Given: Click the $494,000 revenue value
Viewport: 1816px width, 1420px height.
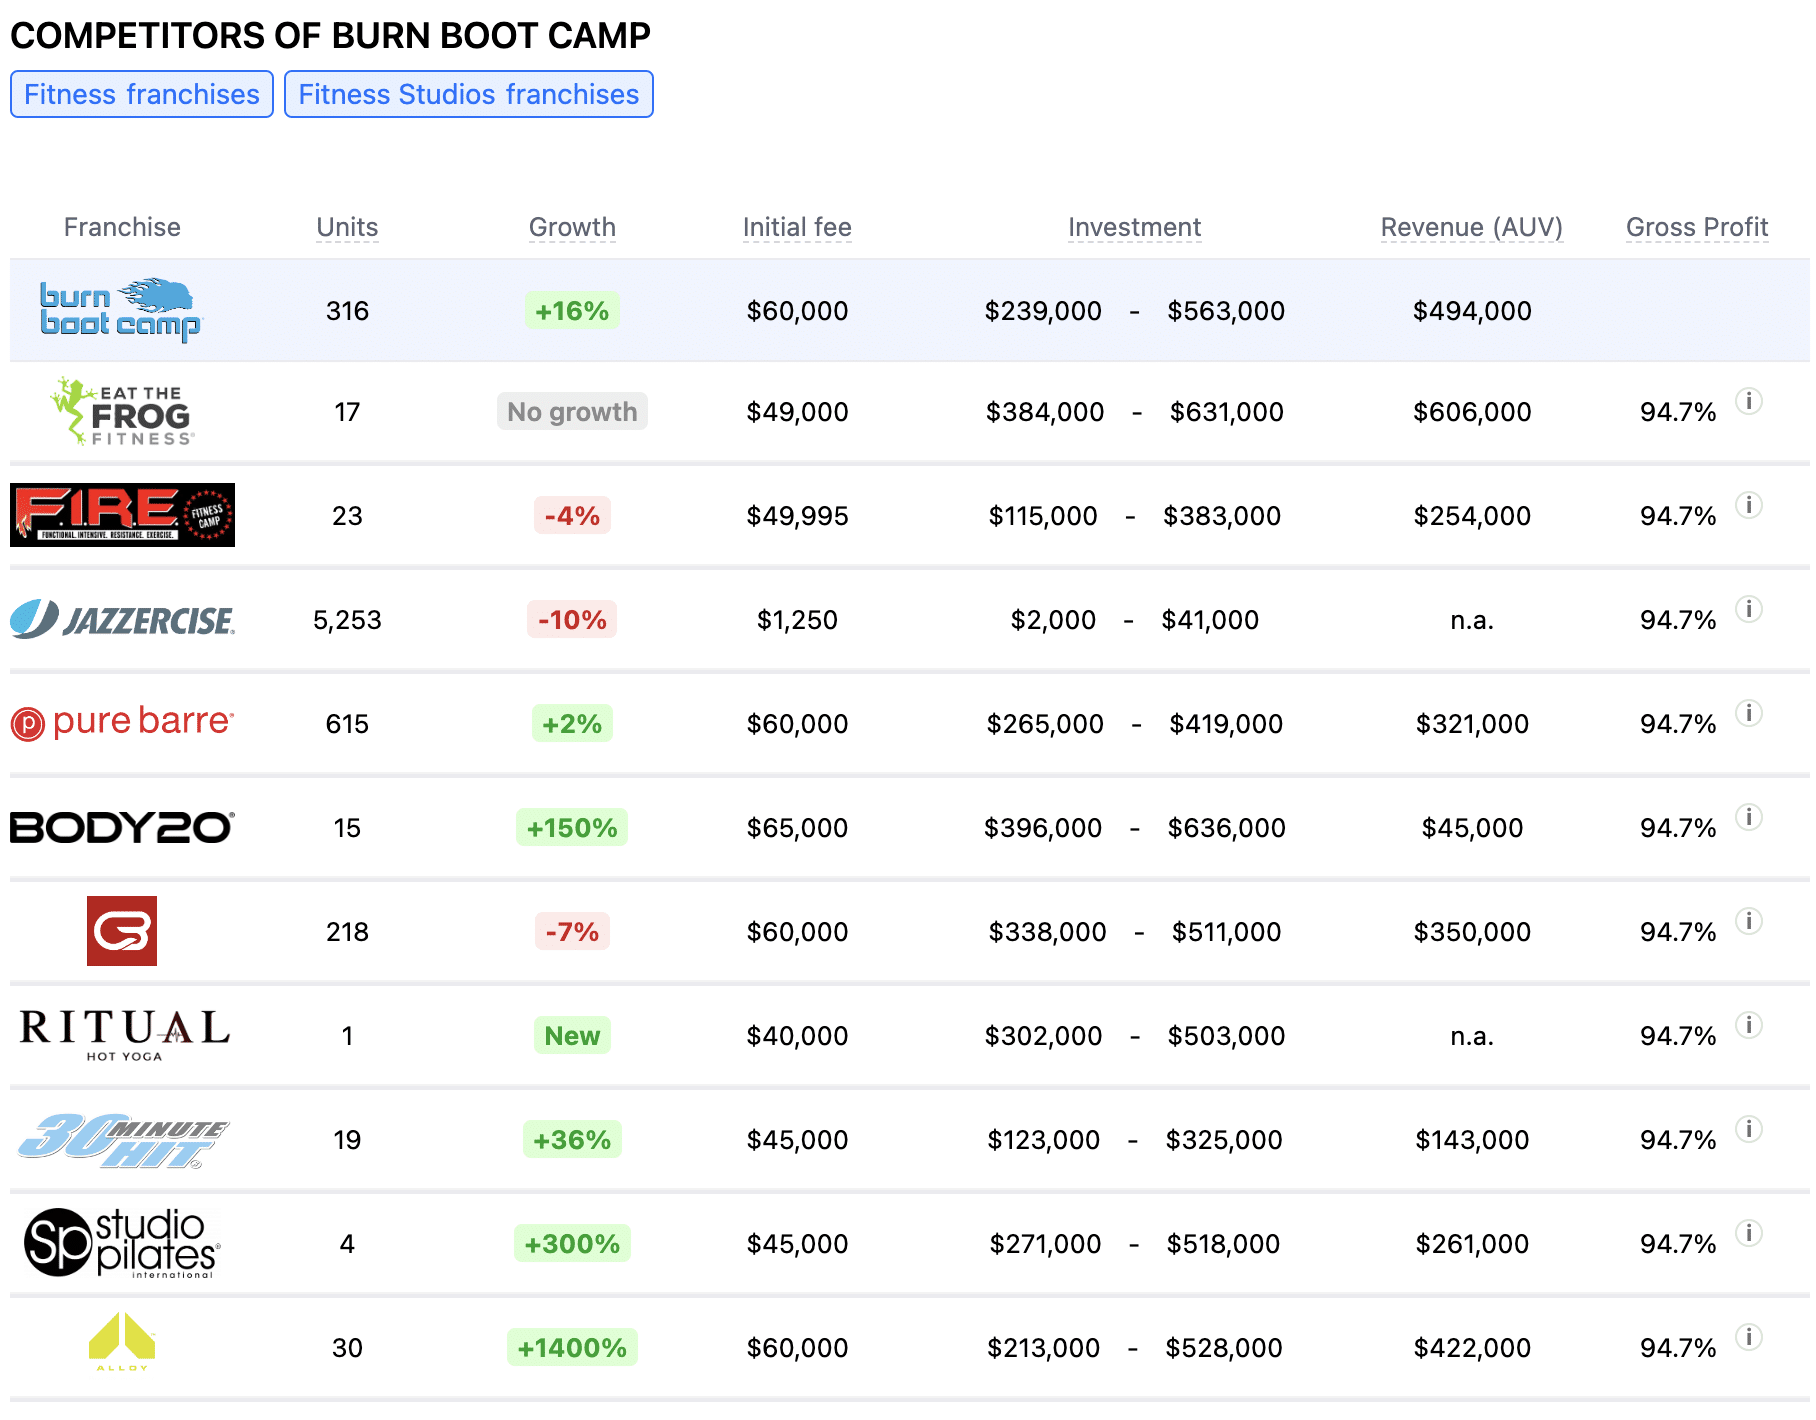Looking at the screenshot, I should [1472, 311].
